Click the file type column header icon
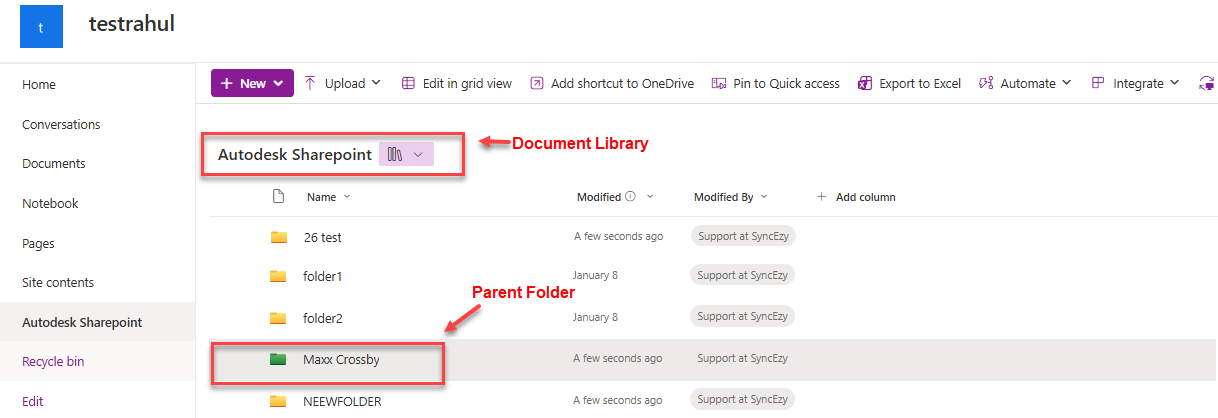The height and width of the screenshot is (418, 1218). (x=279, y=197)
